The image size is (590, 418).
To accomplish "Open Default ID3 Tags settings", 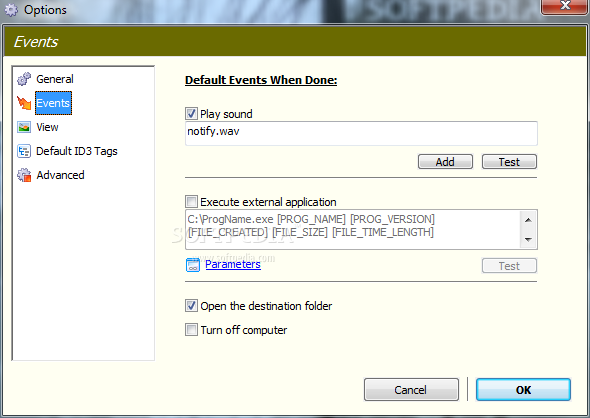I will click(77, 151).
